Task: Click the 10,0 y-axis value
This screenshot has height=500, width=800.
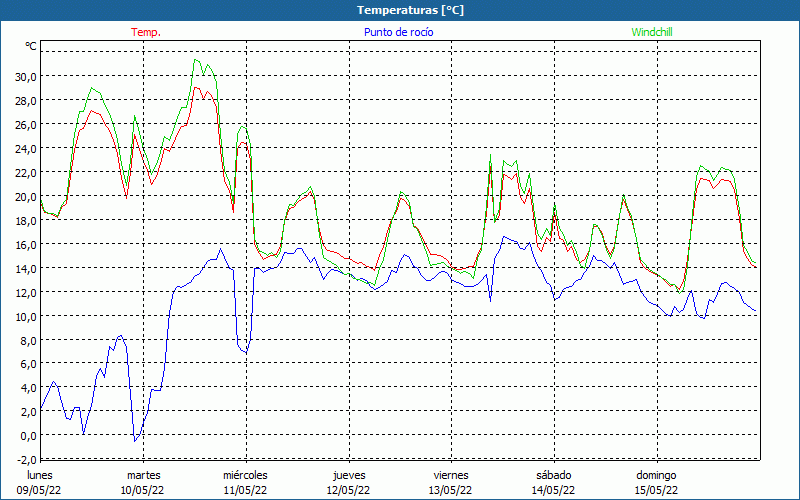Action: [26, 316]
